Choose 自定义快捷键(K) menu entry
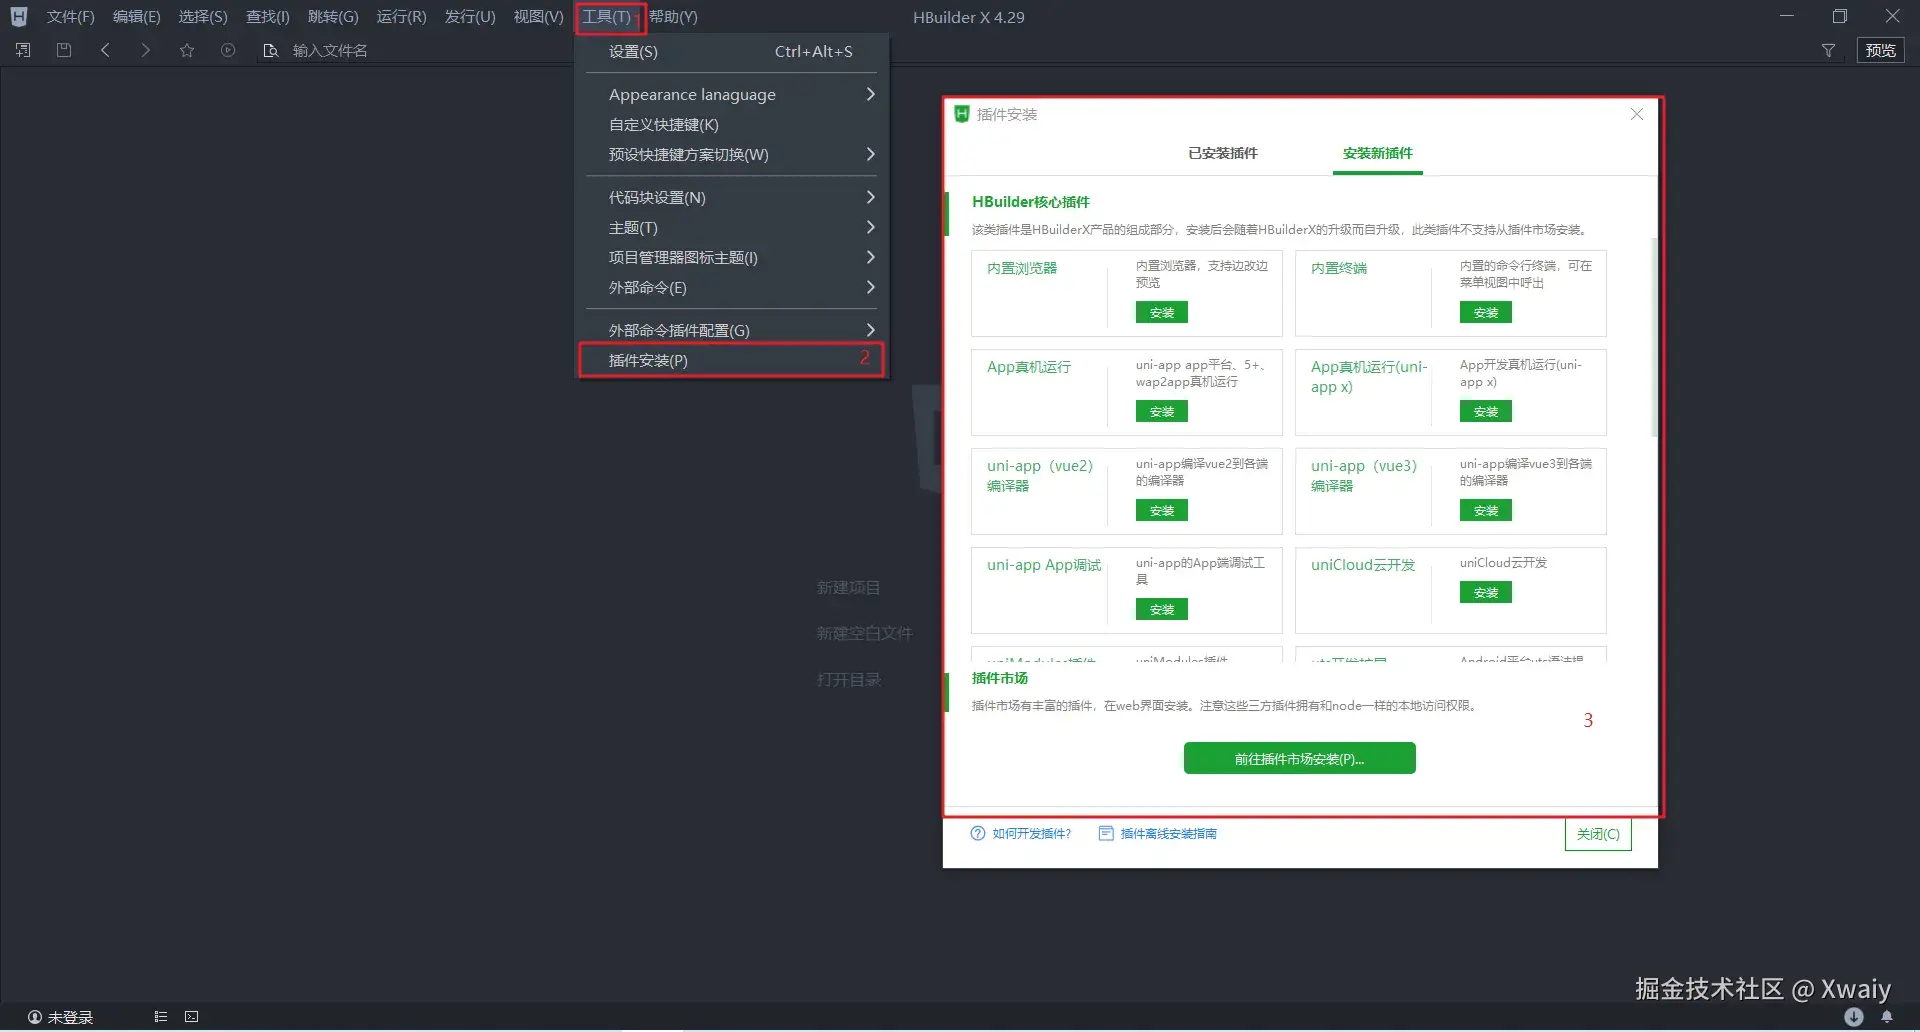The height and width of the screenshot is (1032, 1920). click(732, 124)
